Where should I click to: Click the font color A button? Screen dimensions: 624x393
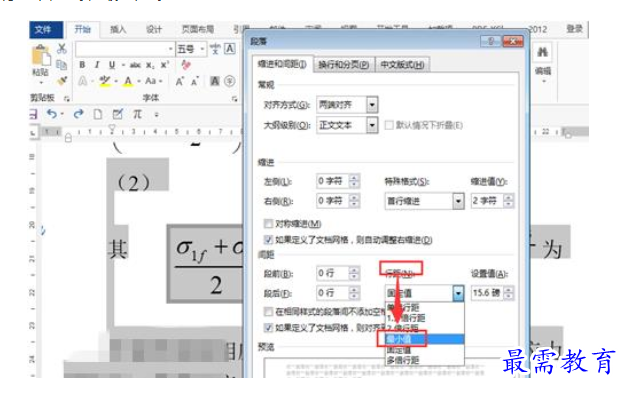[128, 81]
